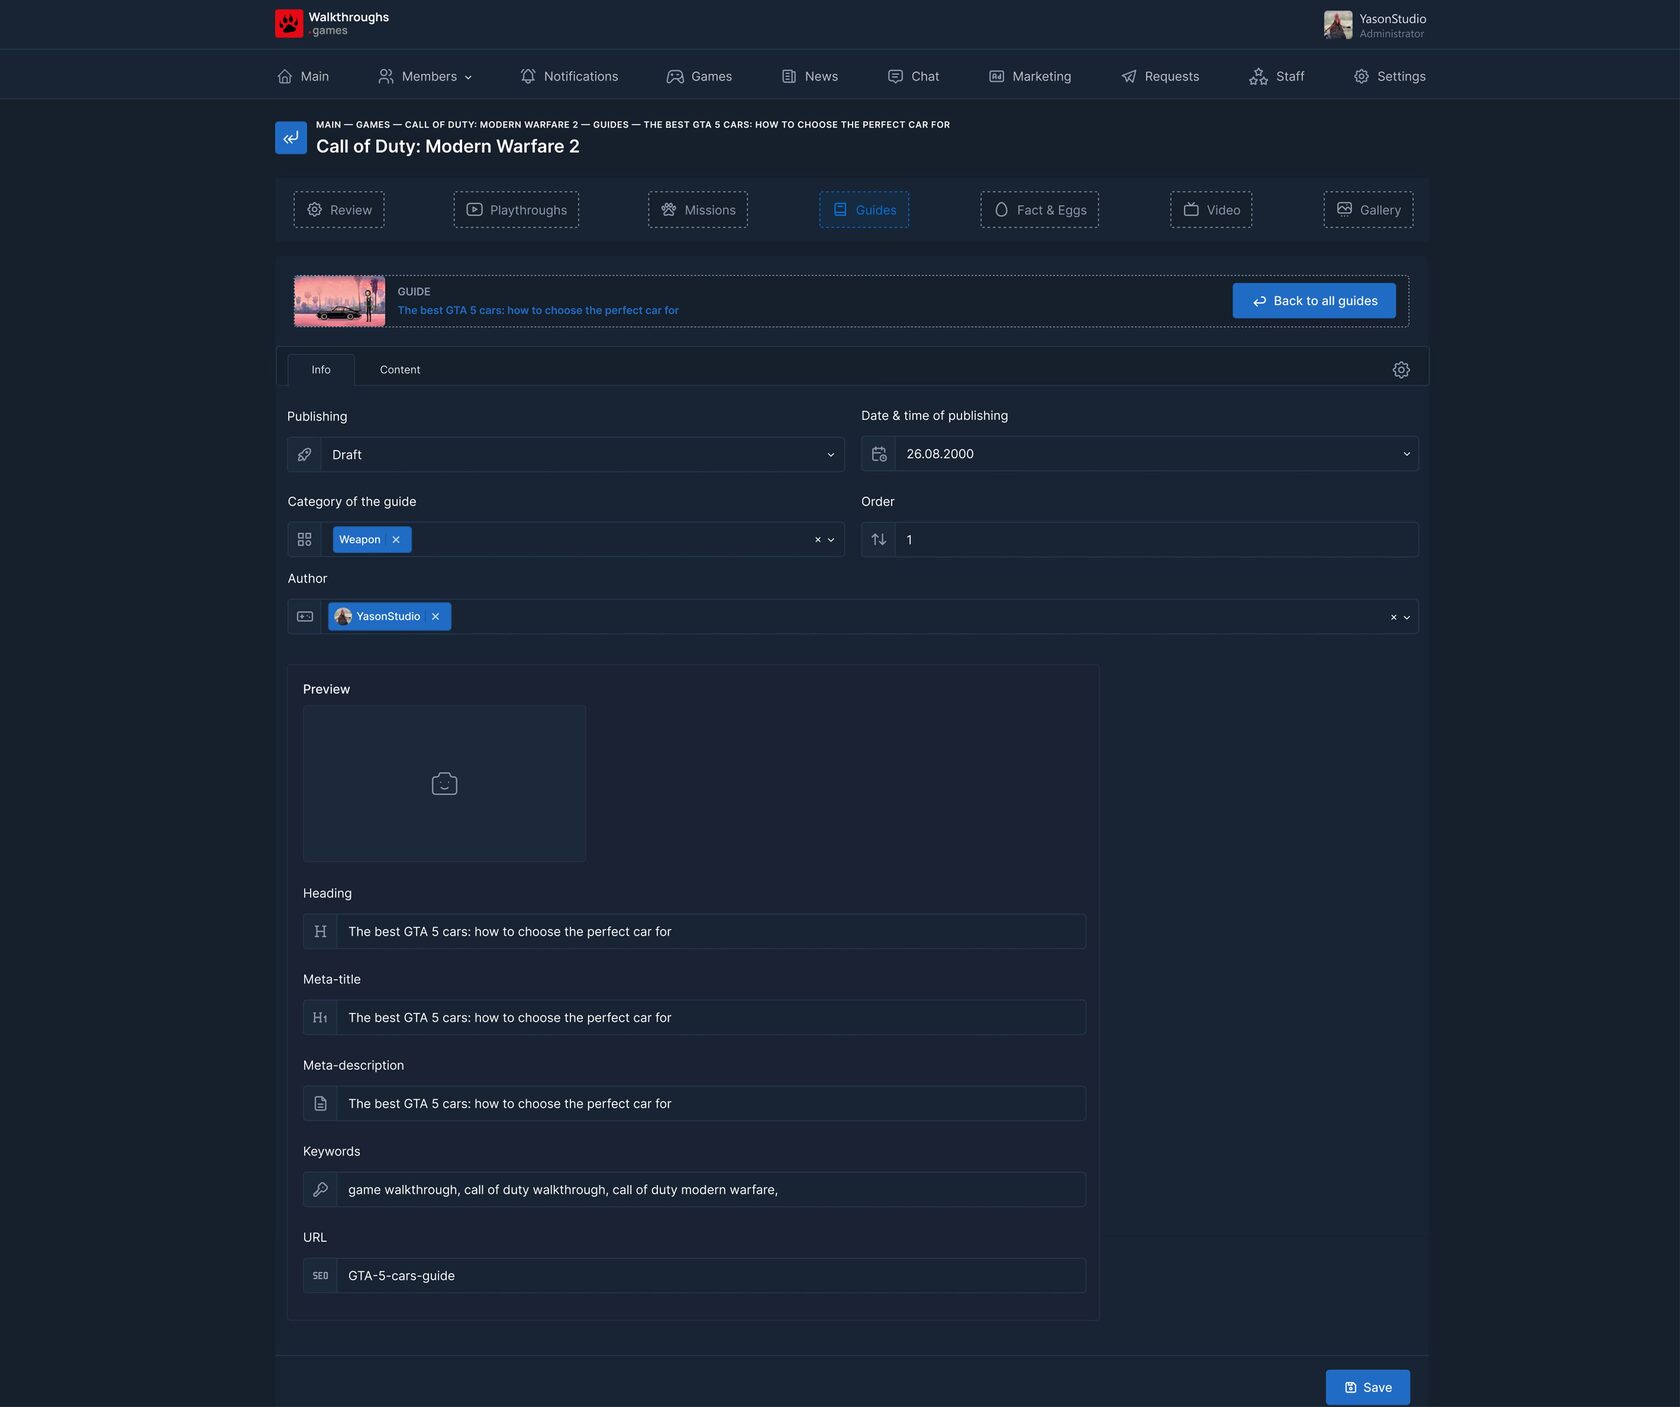Open guide settings gear icon
The height and width of the screenshot is (1407, 1680).
click(x=1401, y=370)
